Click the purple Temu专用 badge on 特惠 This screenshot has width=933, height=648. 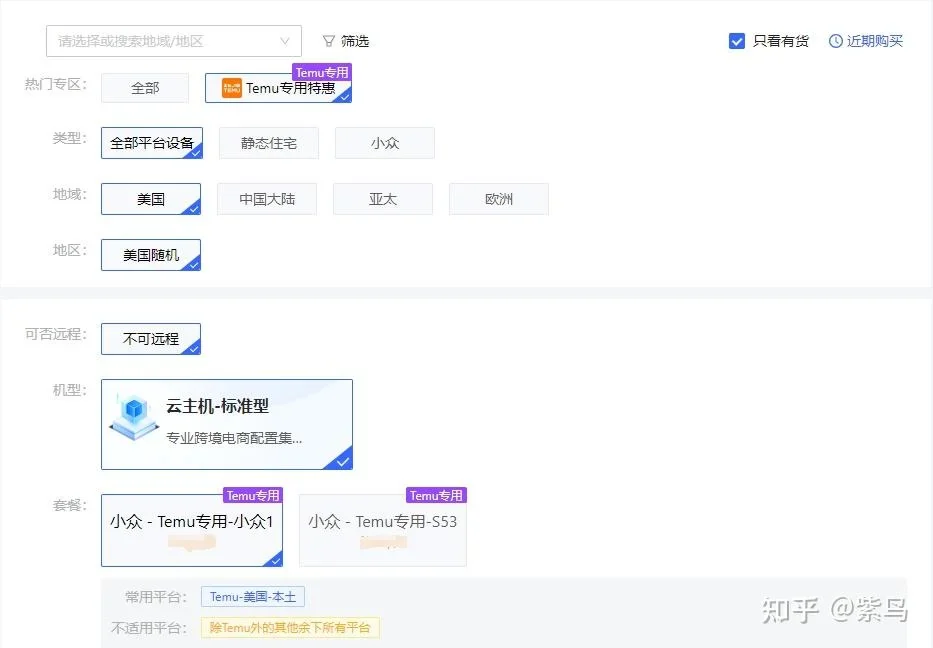322,73
